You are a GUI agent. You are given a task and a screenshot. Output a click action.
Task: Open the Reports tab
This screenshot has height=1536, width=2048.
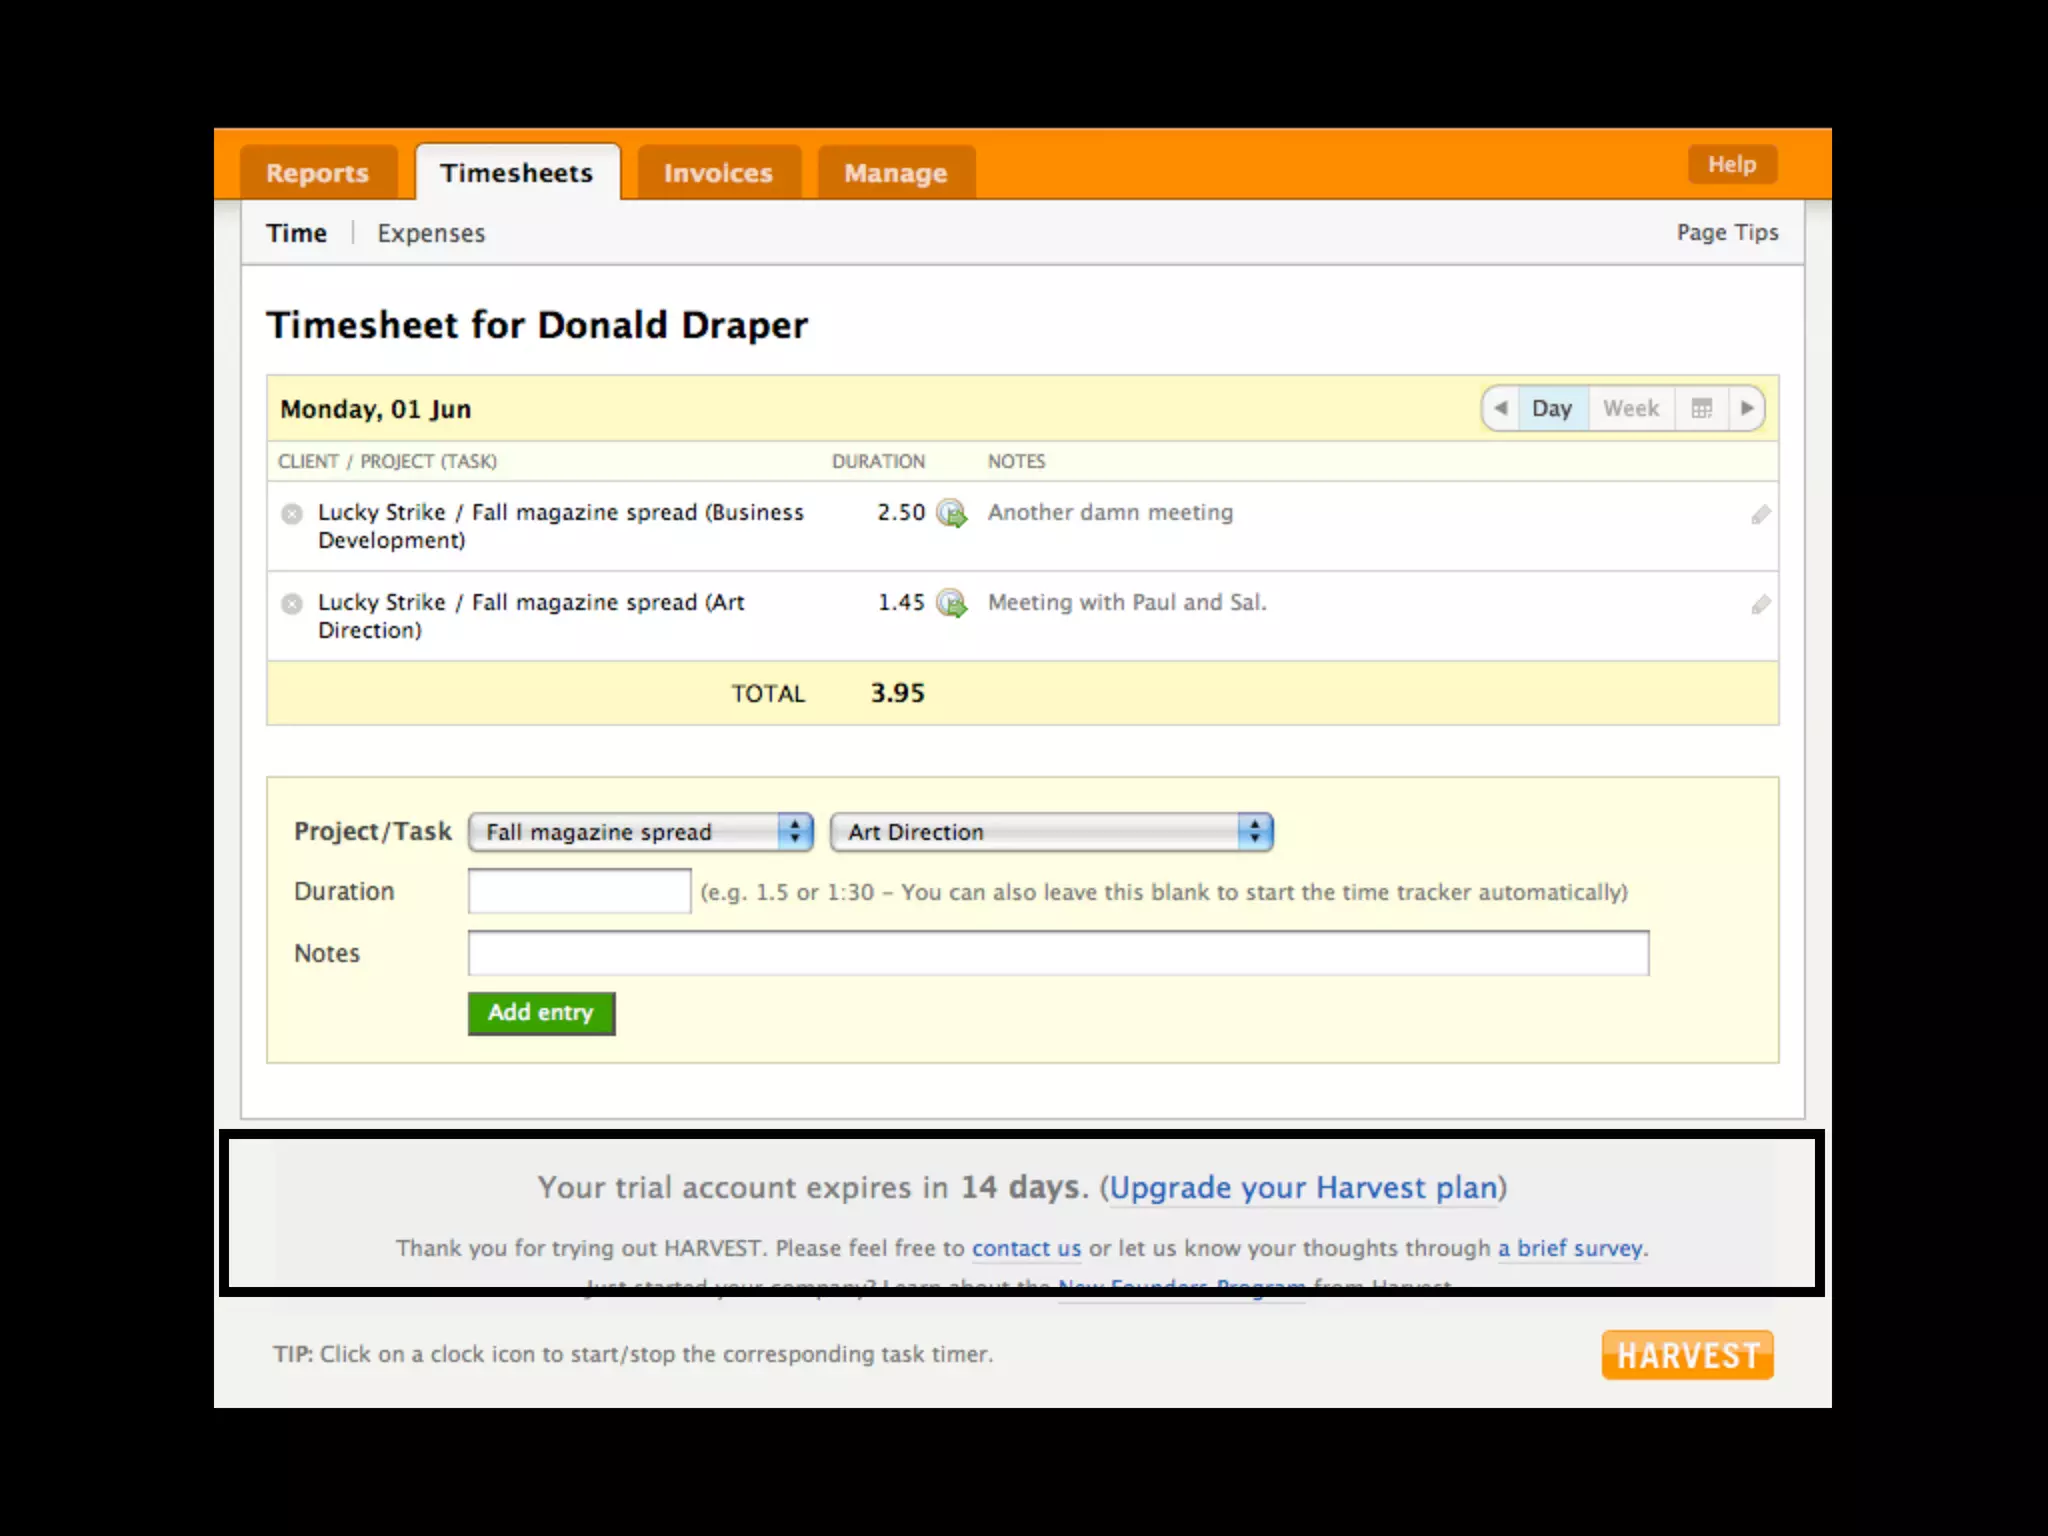(317, 173)
